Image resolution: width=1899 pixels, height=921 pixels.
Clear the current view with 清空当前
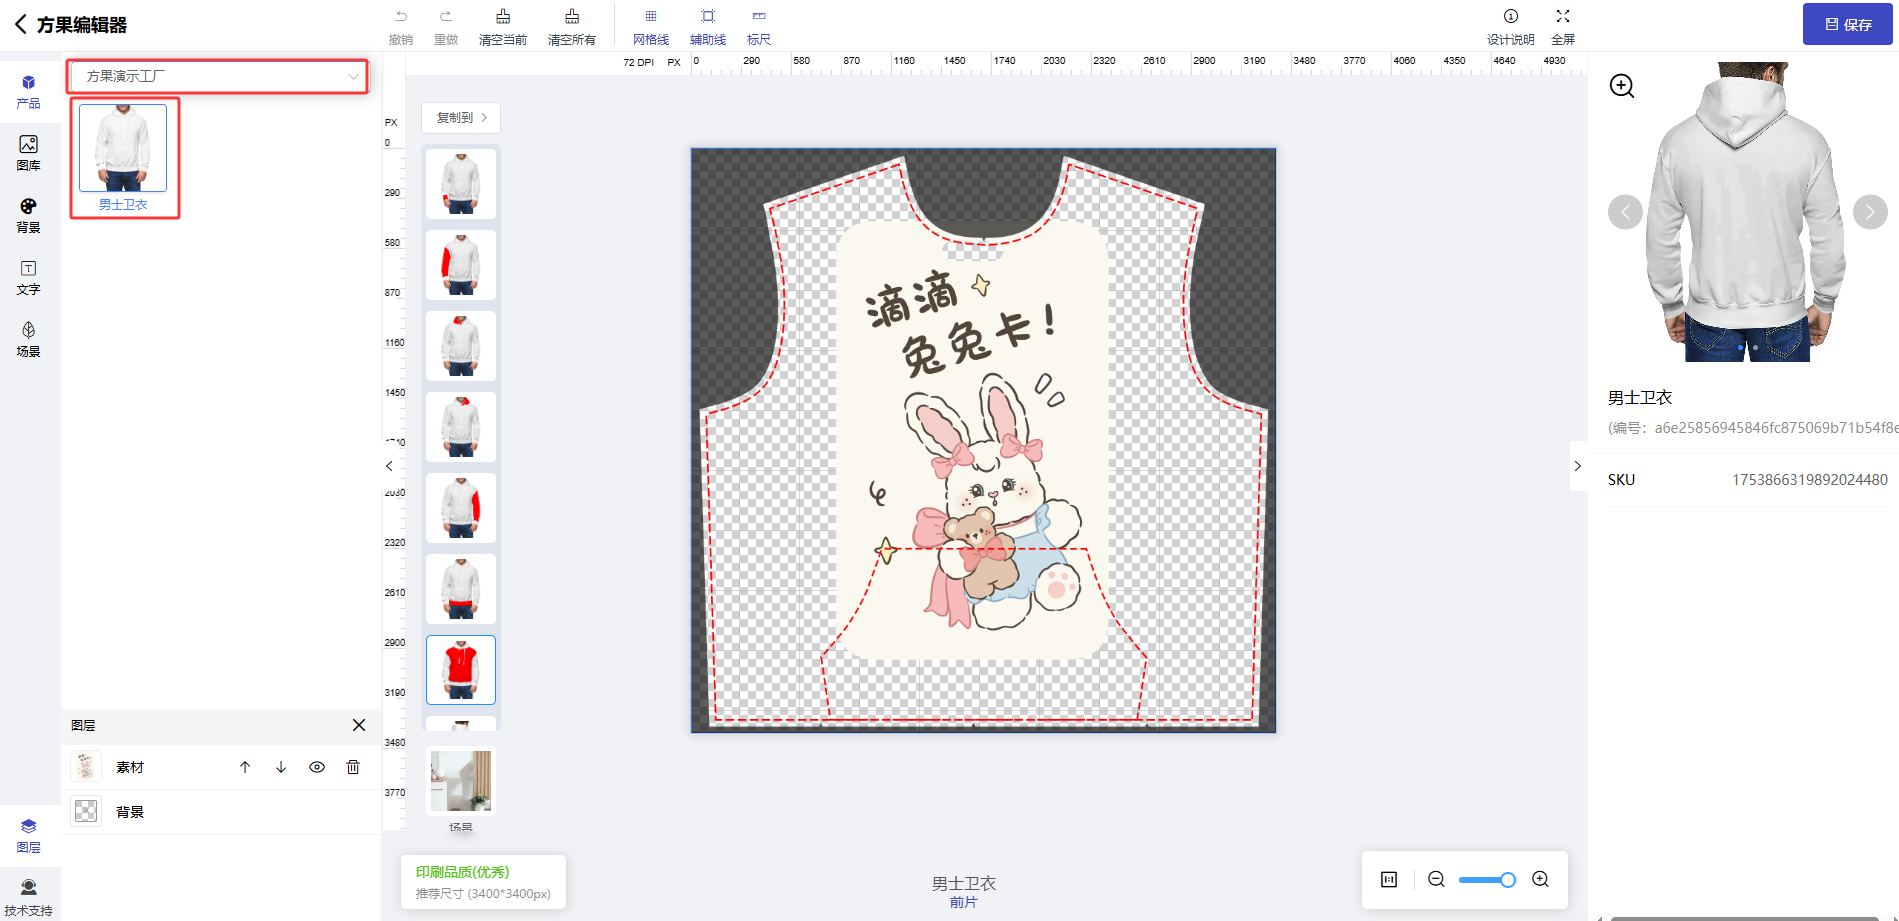click(503, 27)
